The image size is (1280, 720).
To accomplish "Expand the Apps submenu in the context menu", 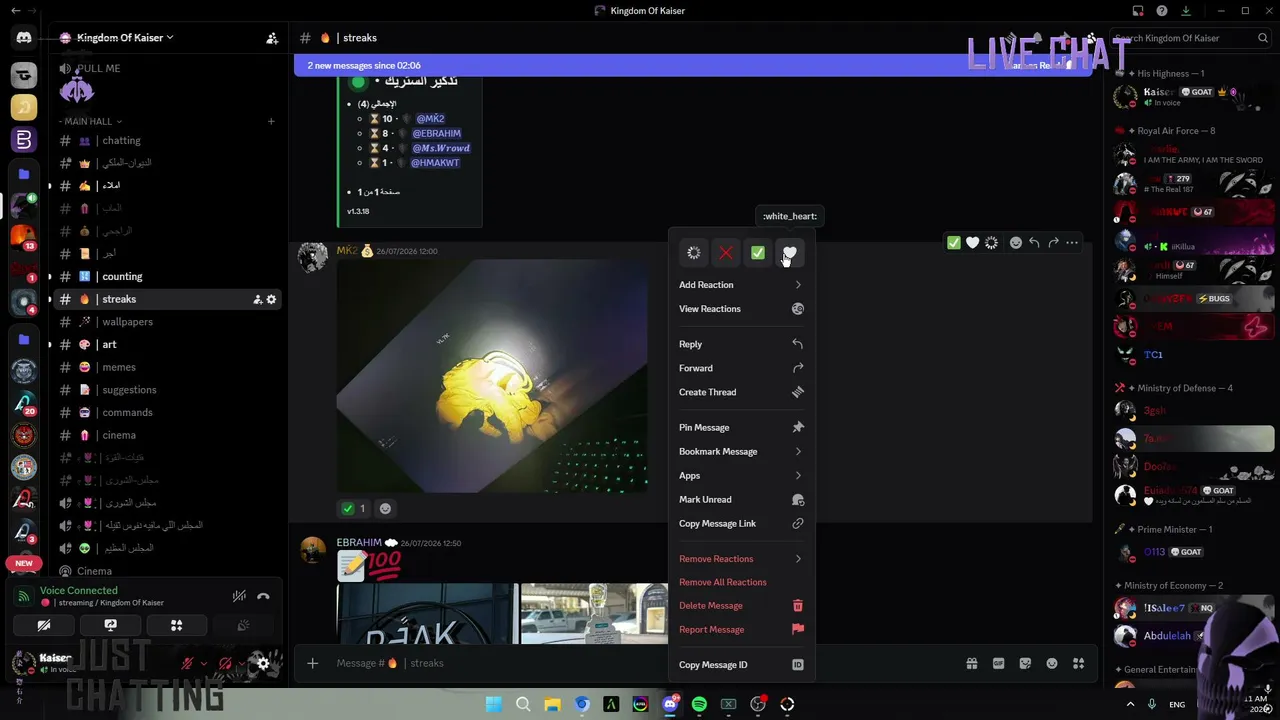I will 741,475.
